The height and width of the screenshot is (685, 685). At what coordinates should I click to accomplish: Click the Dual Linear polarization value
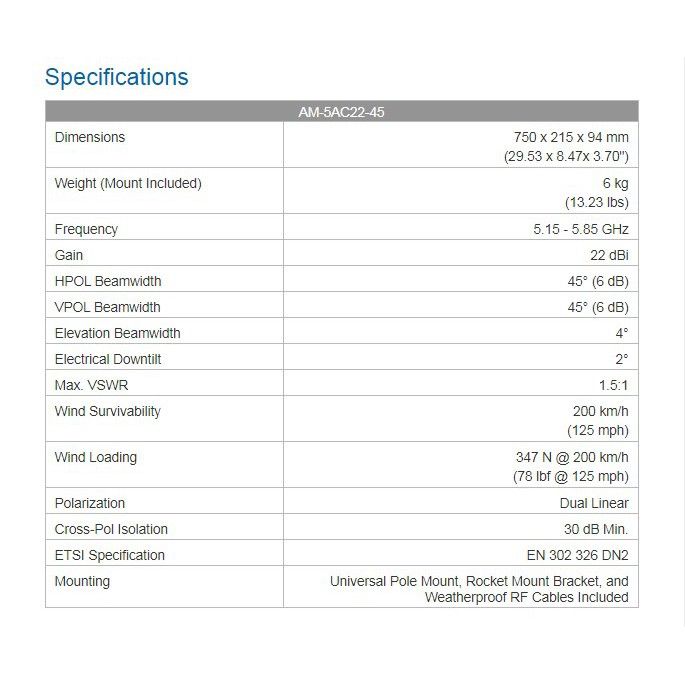[x=594, y=503]
